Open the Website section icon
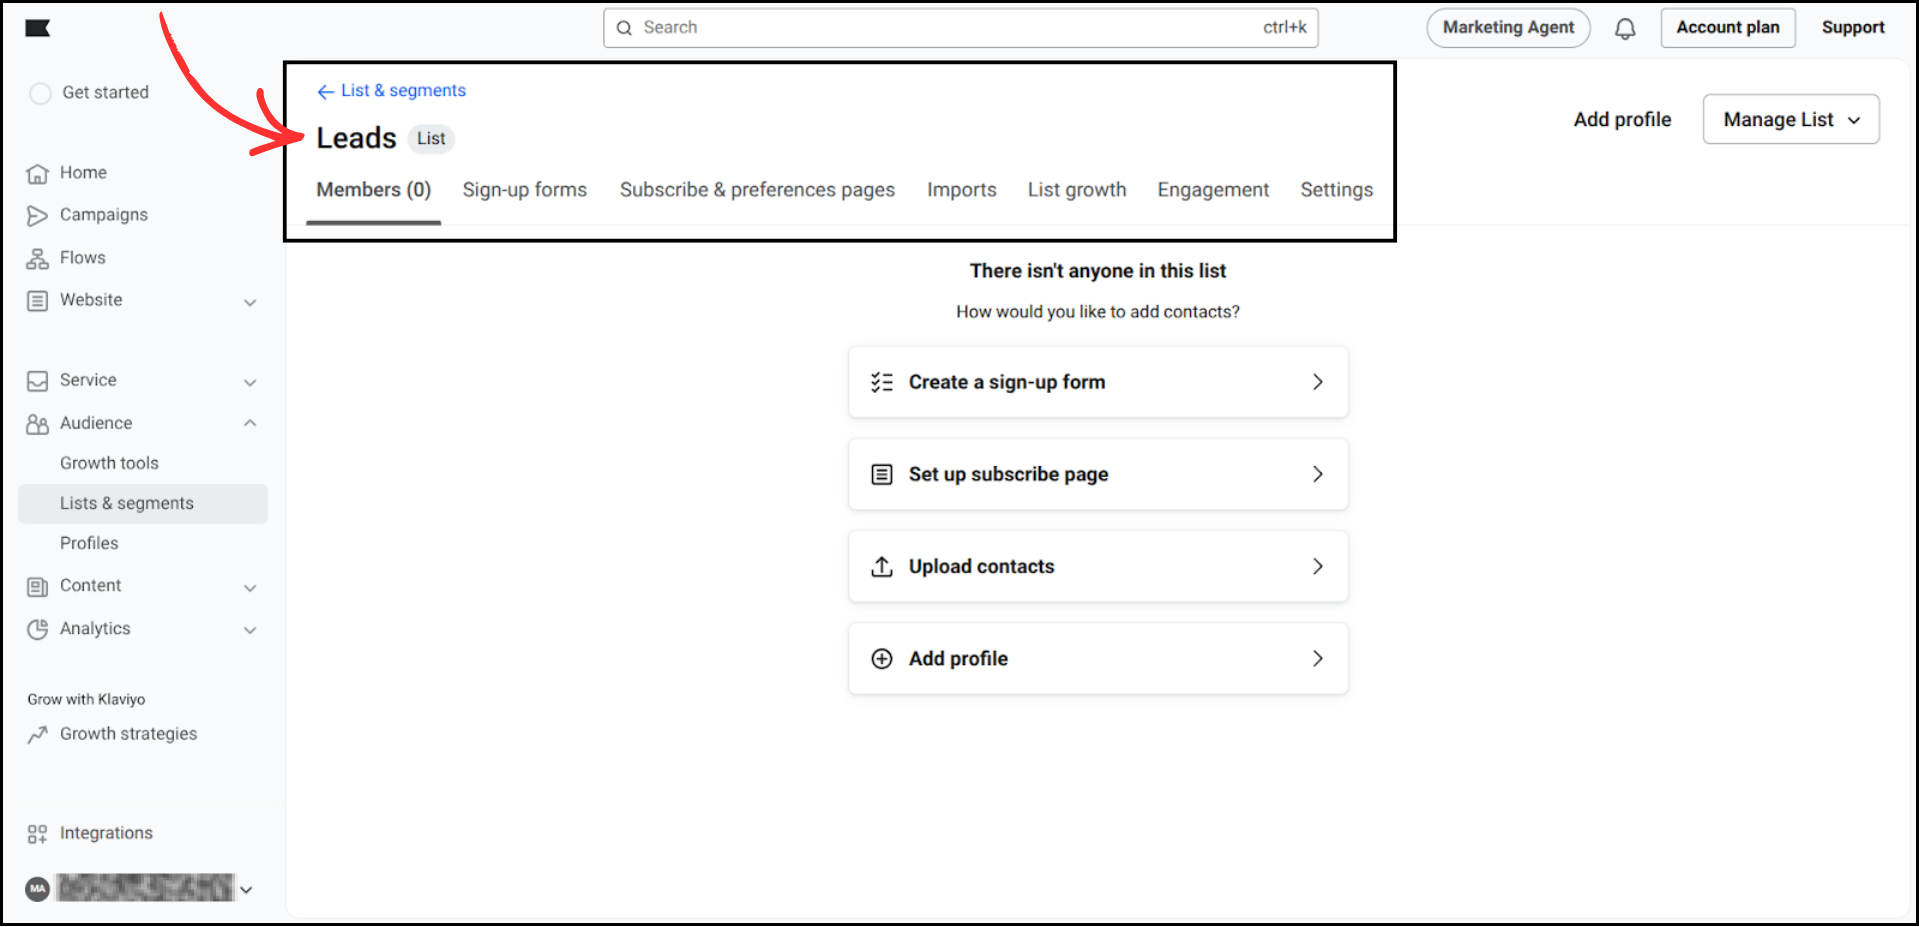 (x=37, y=300)
